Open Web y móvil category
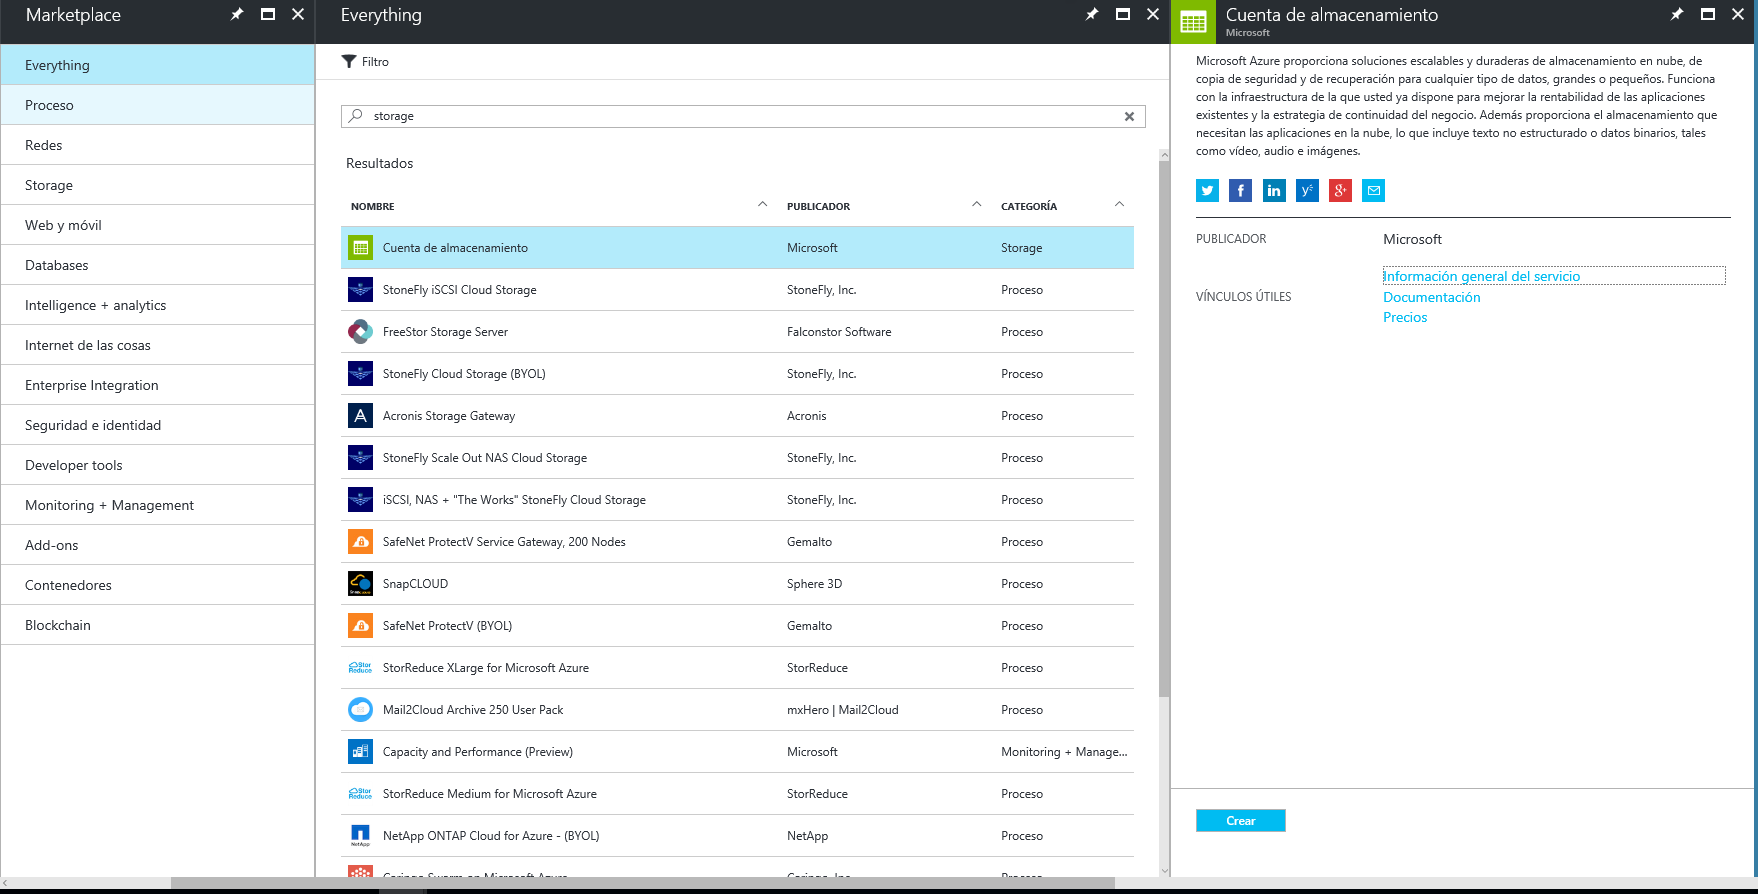This screenshot has width=1758, height=894. point(158,225)
